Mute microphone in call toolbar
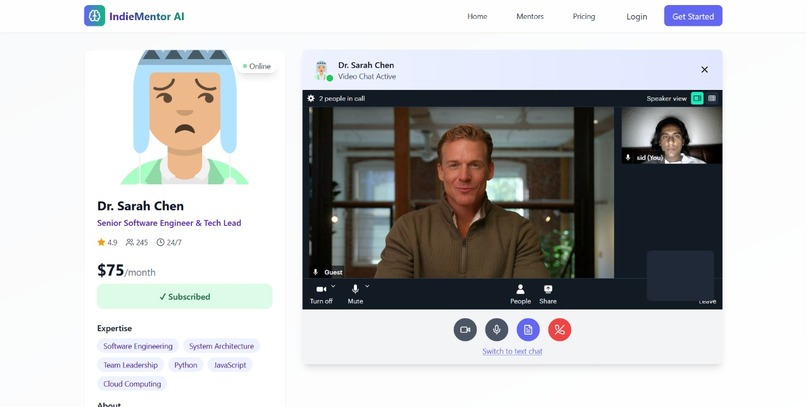806x407 pixels. [x=355, y=294]
